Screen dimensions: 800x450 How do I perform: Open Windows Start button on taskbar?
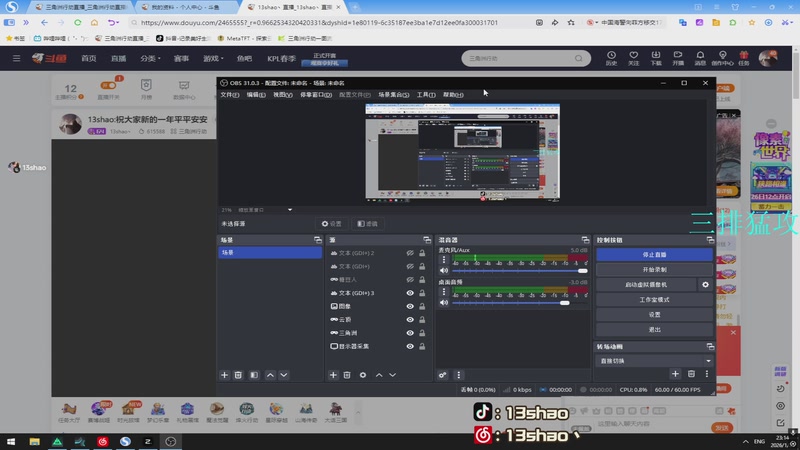[11, 441]
